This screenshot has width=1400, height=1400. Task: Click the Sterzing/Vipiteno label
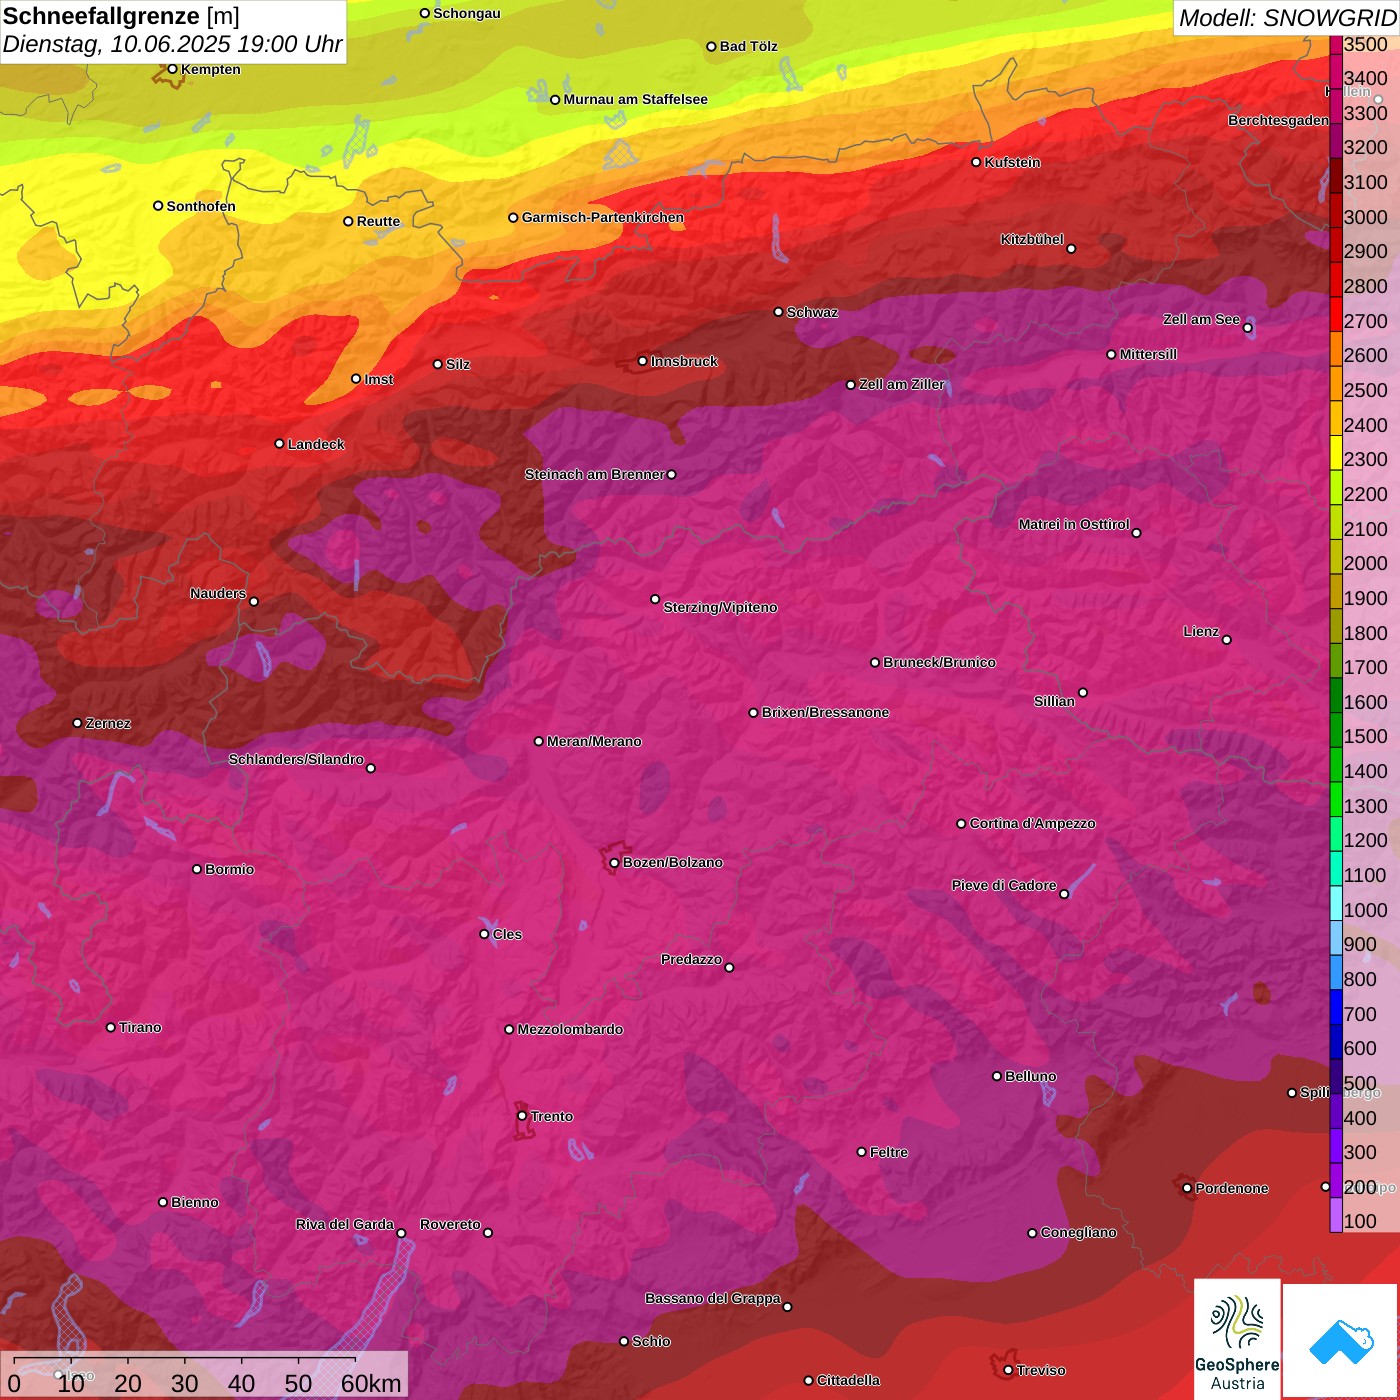(720, 607)
